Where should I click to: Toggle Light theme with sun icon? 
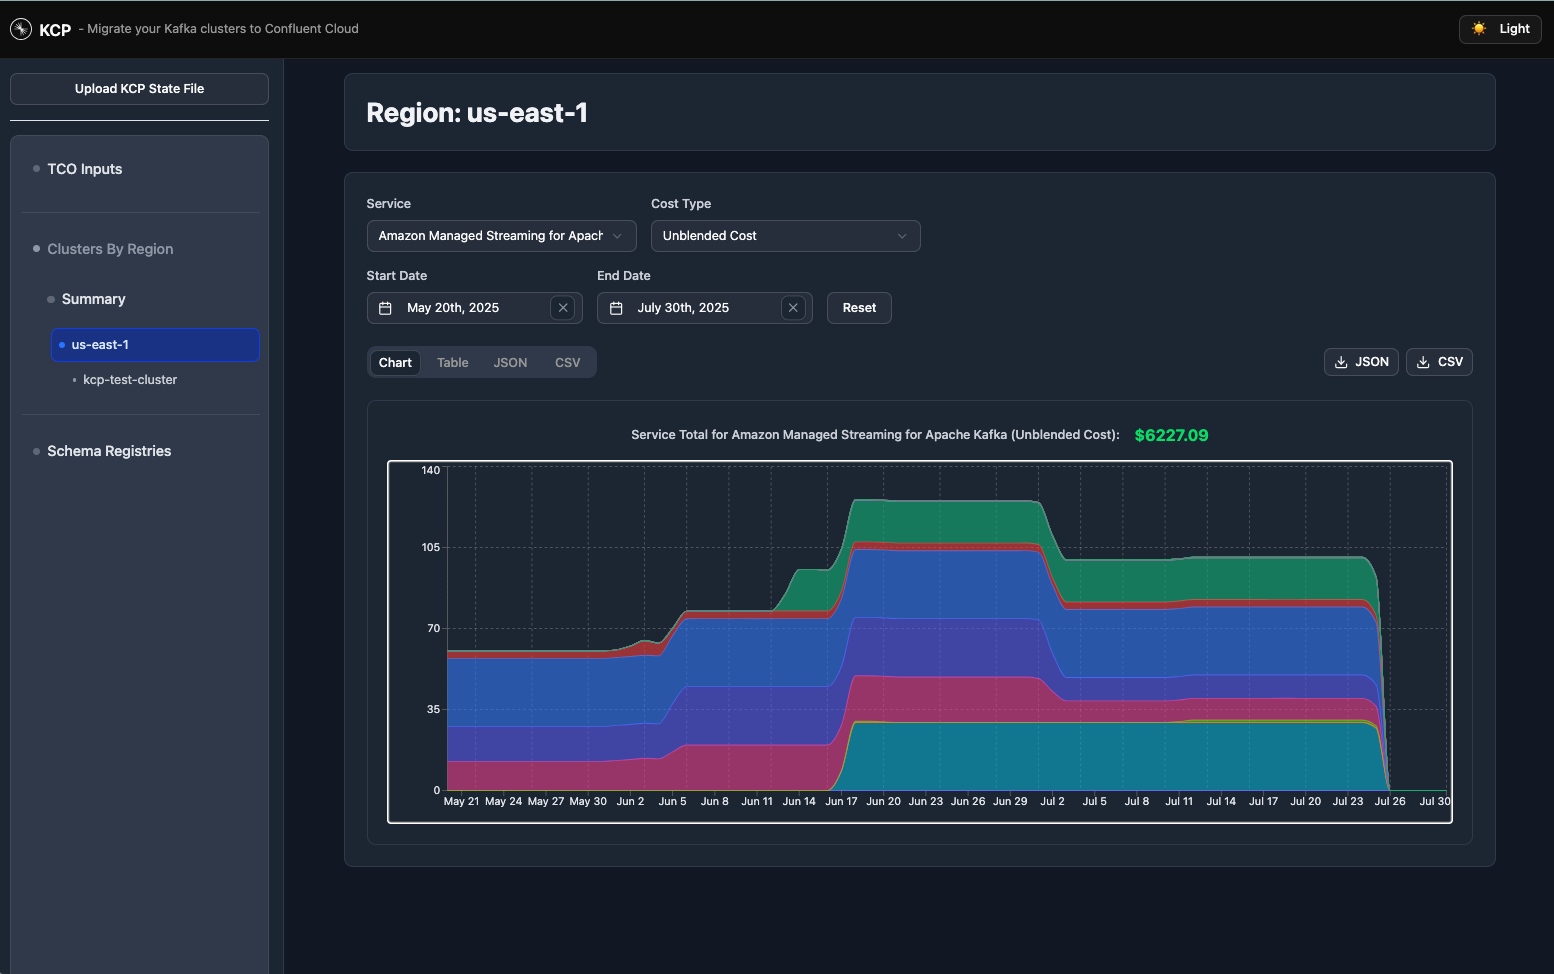[x=1500, y=29]
